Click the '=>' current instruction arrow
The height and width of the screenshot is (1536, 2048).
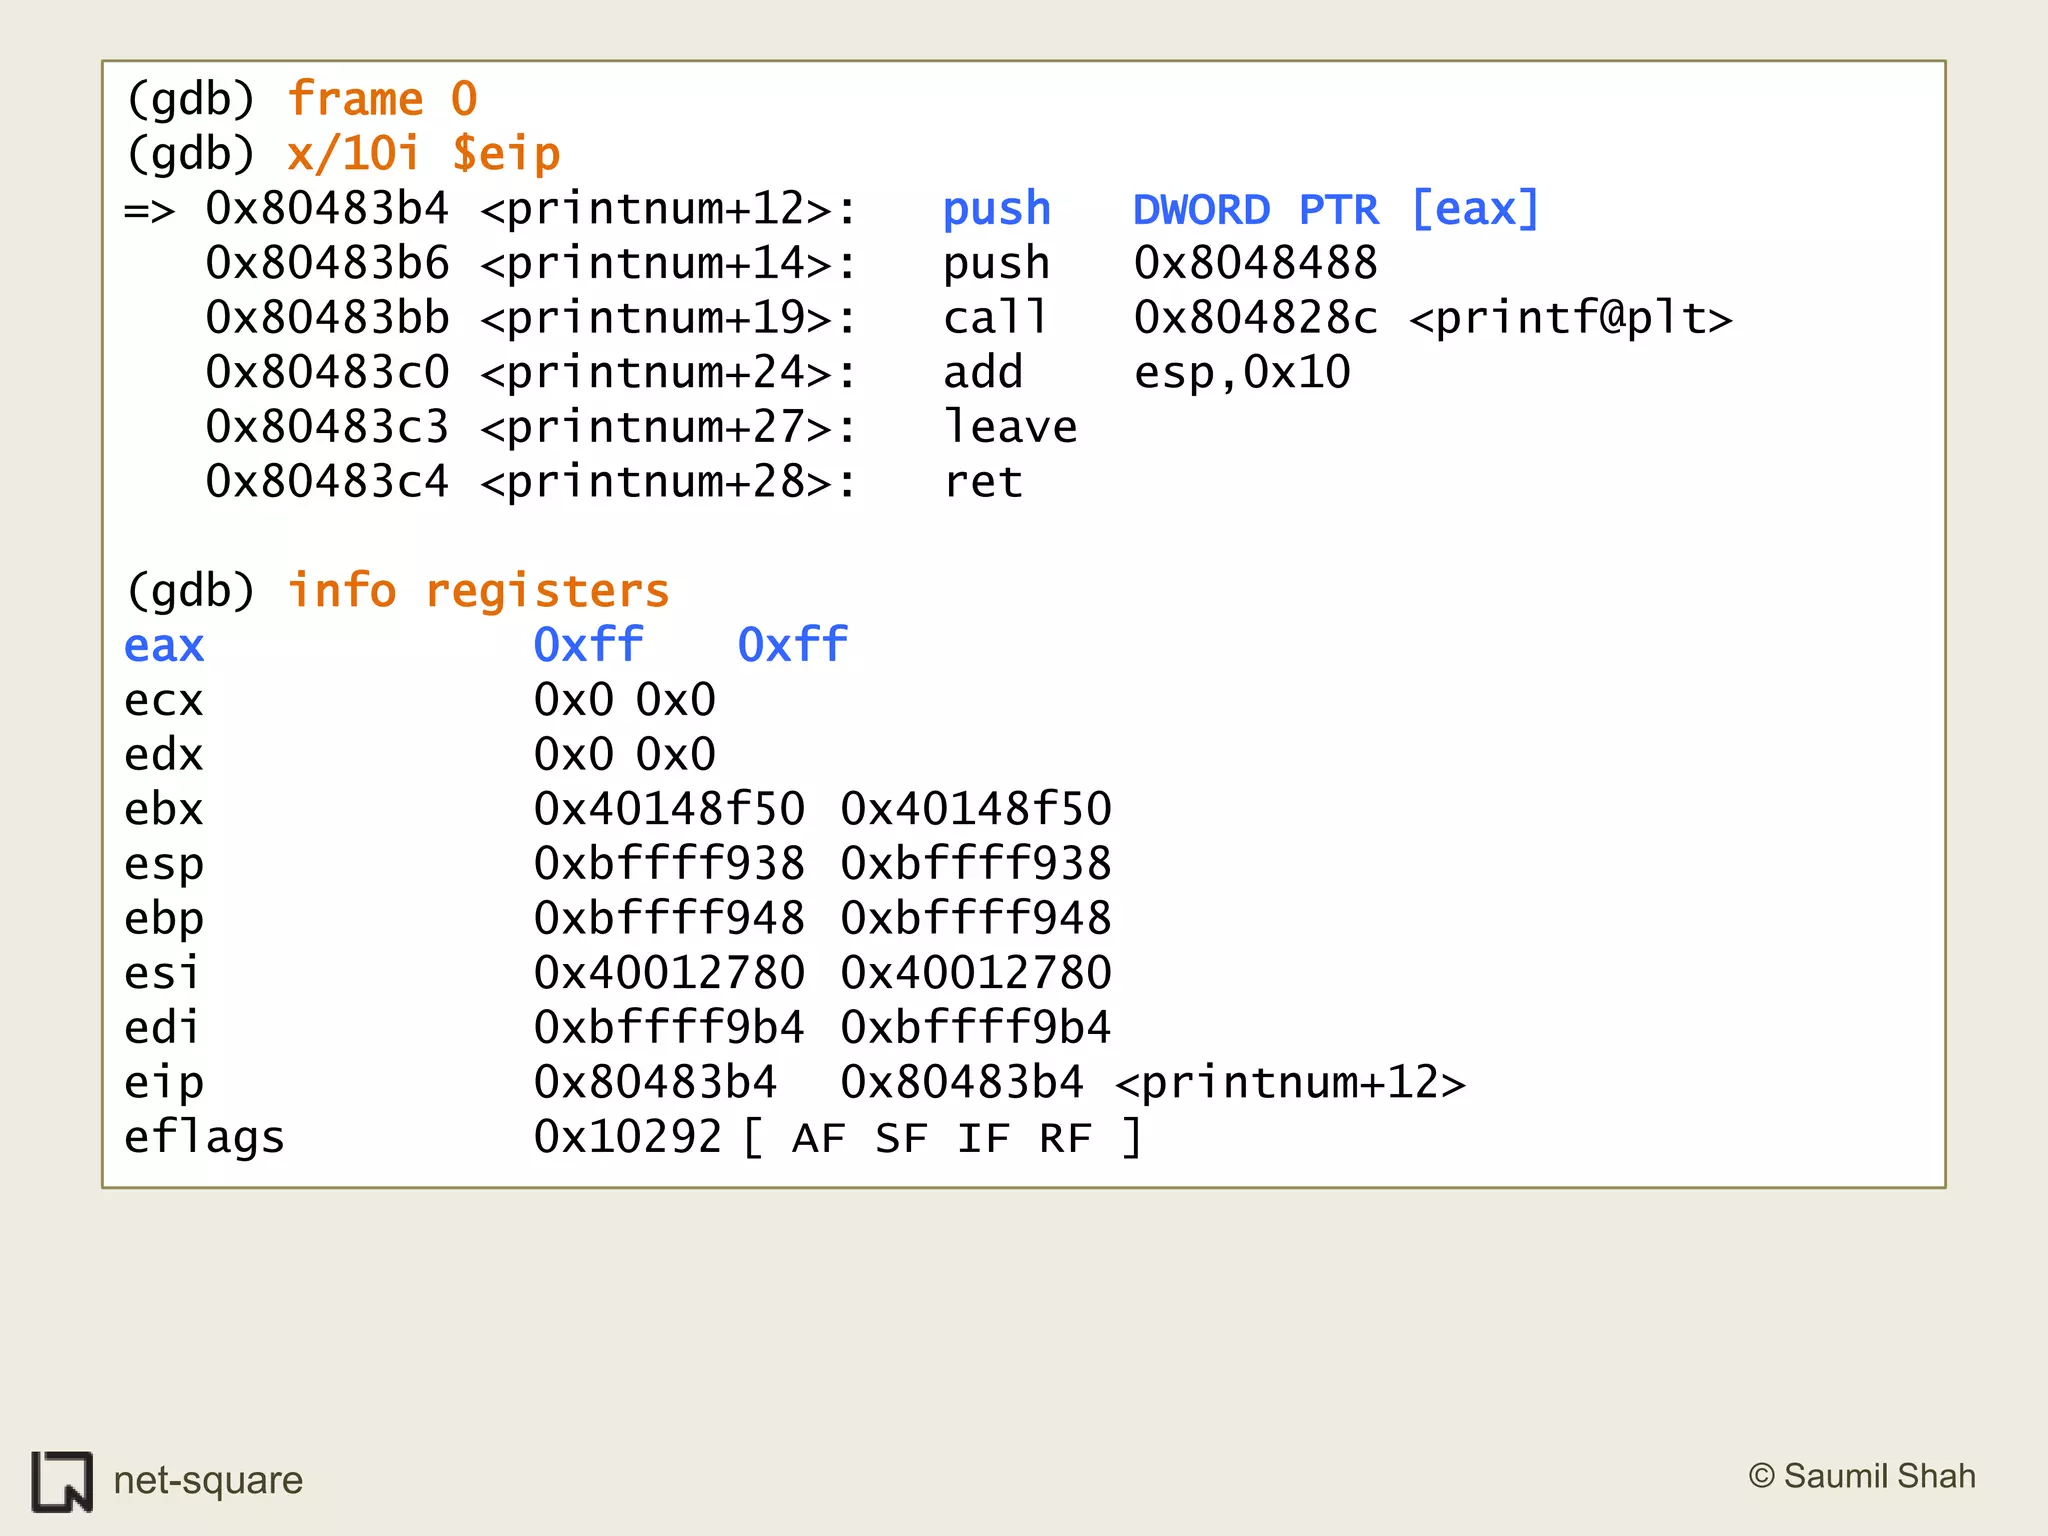[x=149, y=210]
